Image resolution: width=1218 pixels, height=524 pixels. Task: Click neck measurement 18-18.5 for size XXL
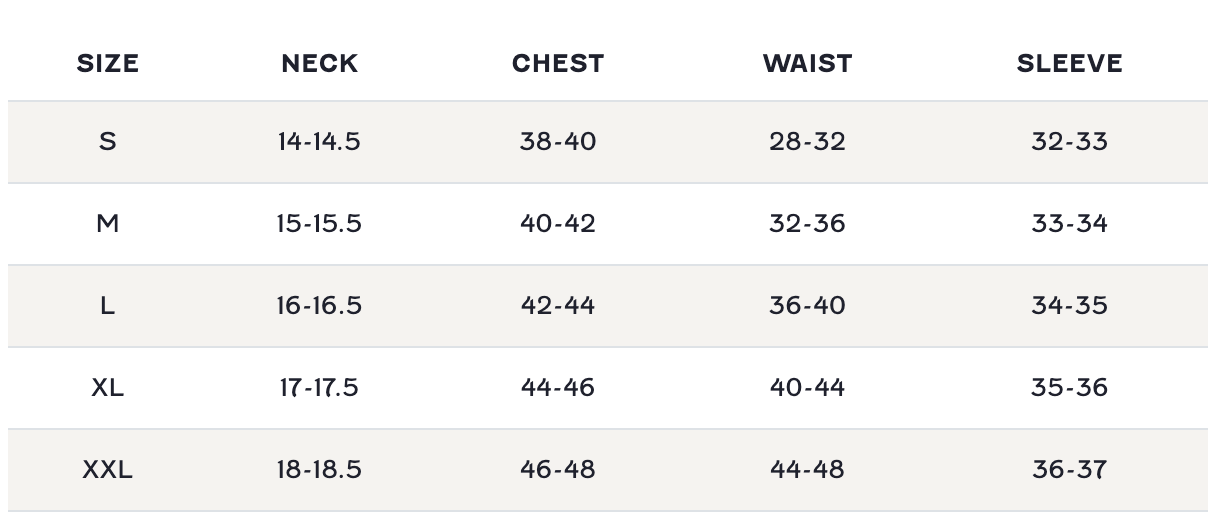319,469
